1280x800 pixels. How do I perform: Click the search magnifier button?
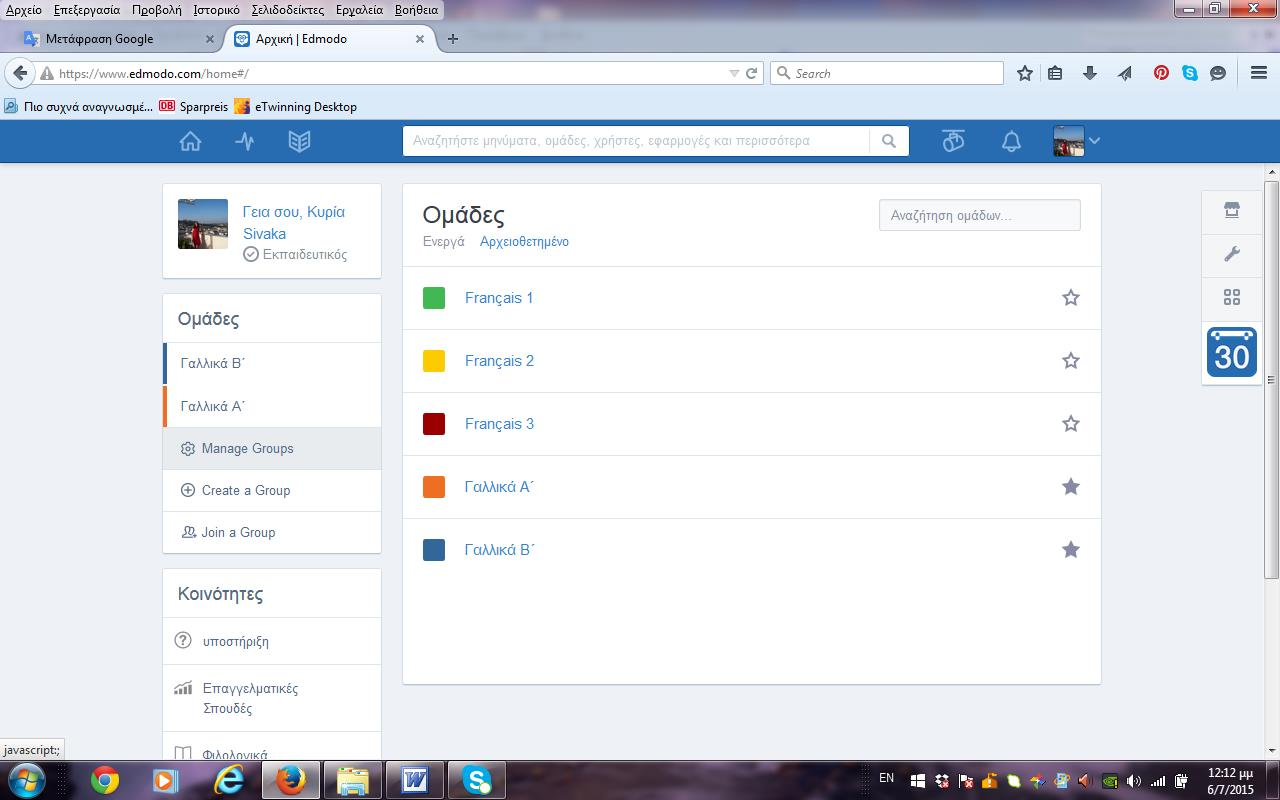click(889, 141)
